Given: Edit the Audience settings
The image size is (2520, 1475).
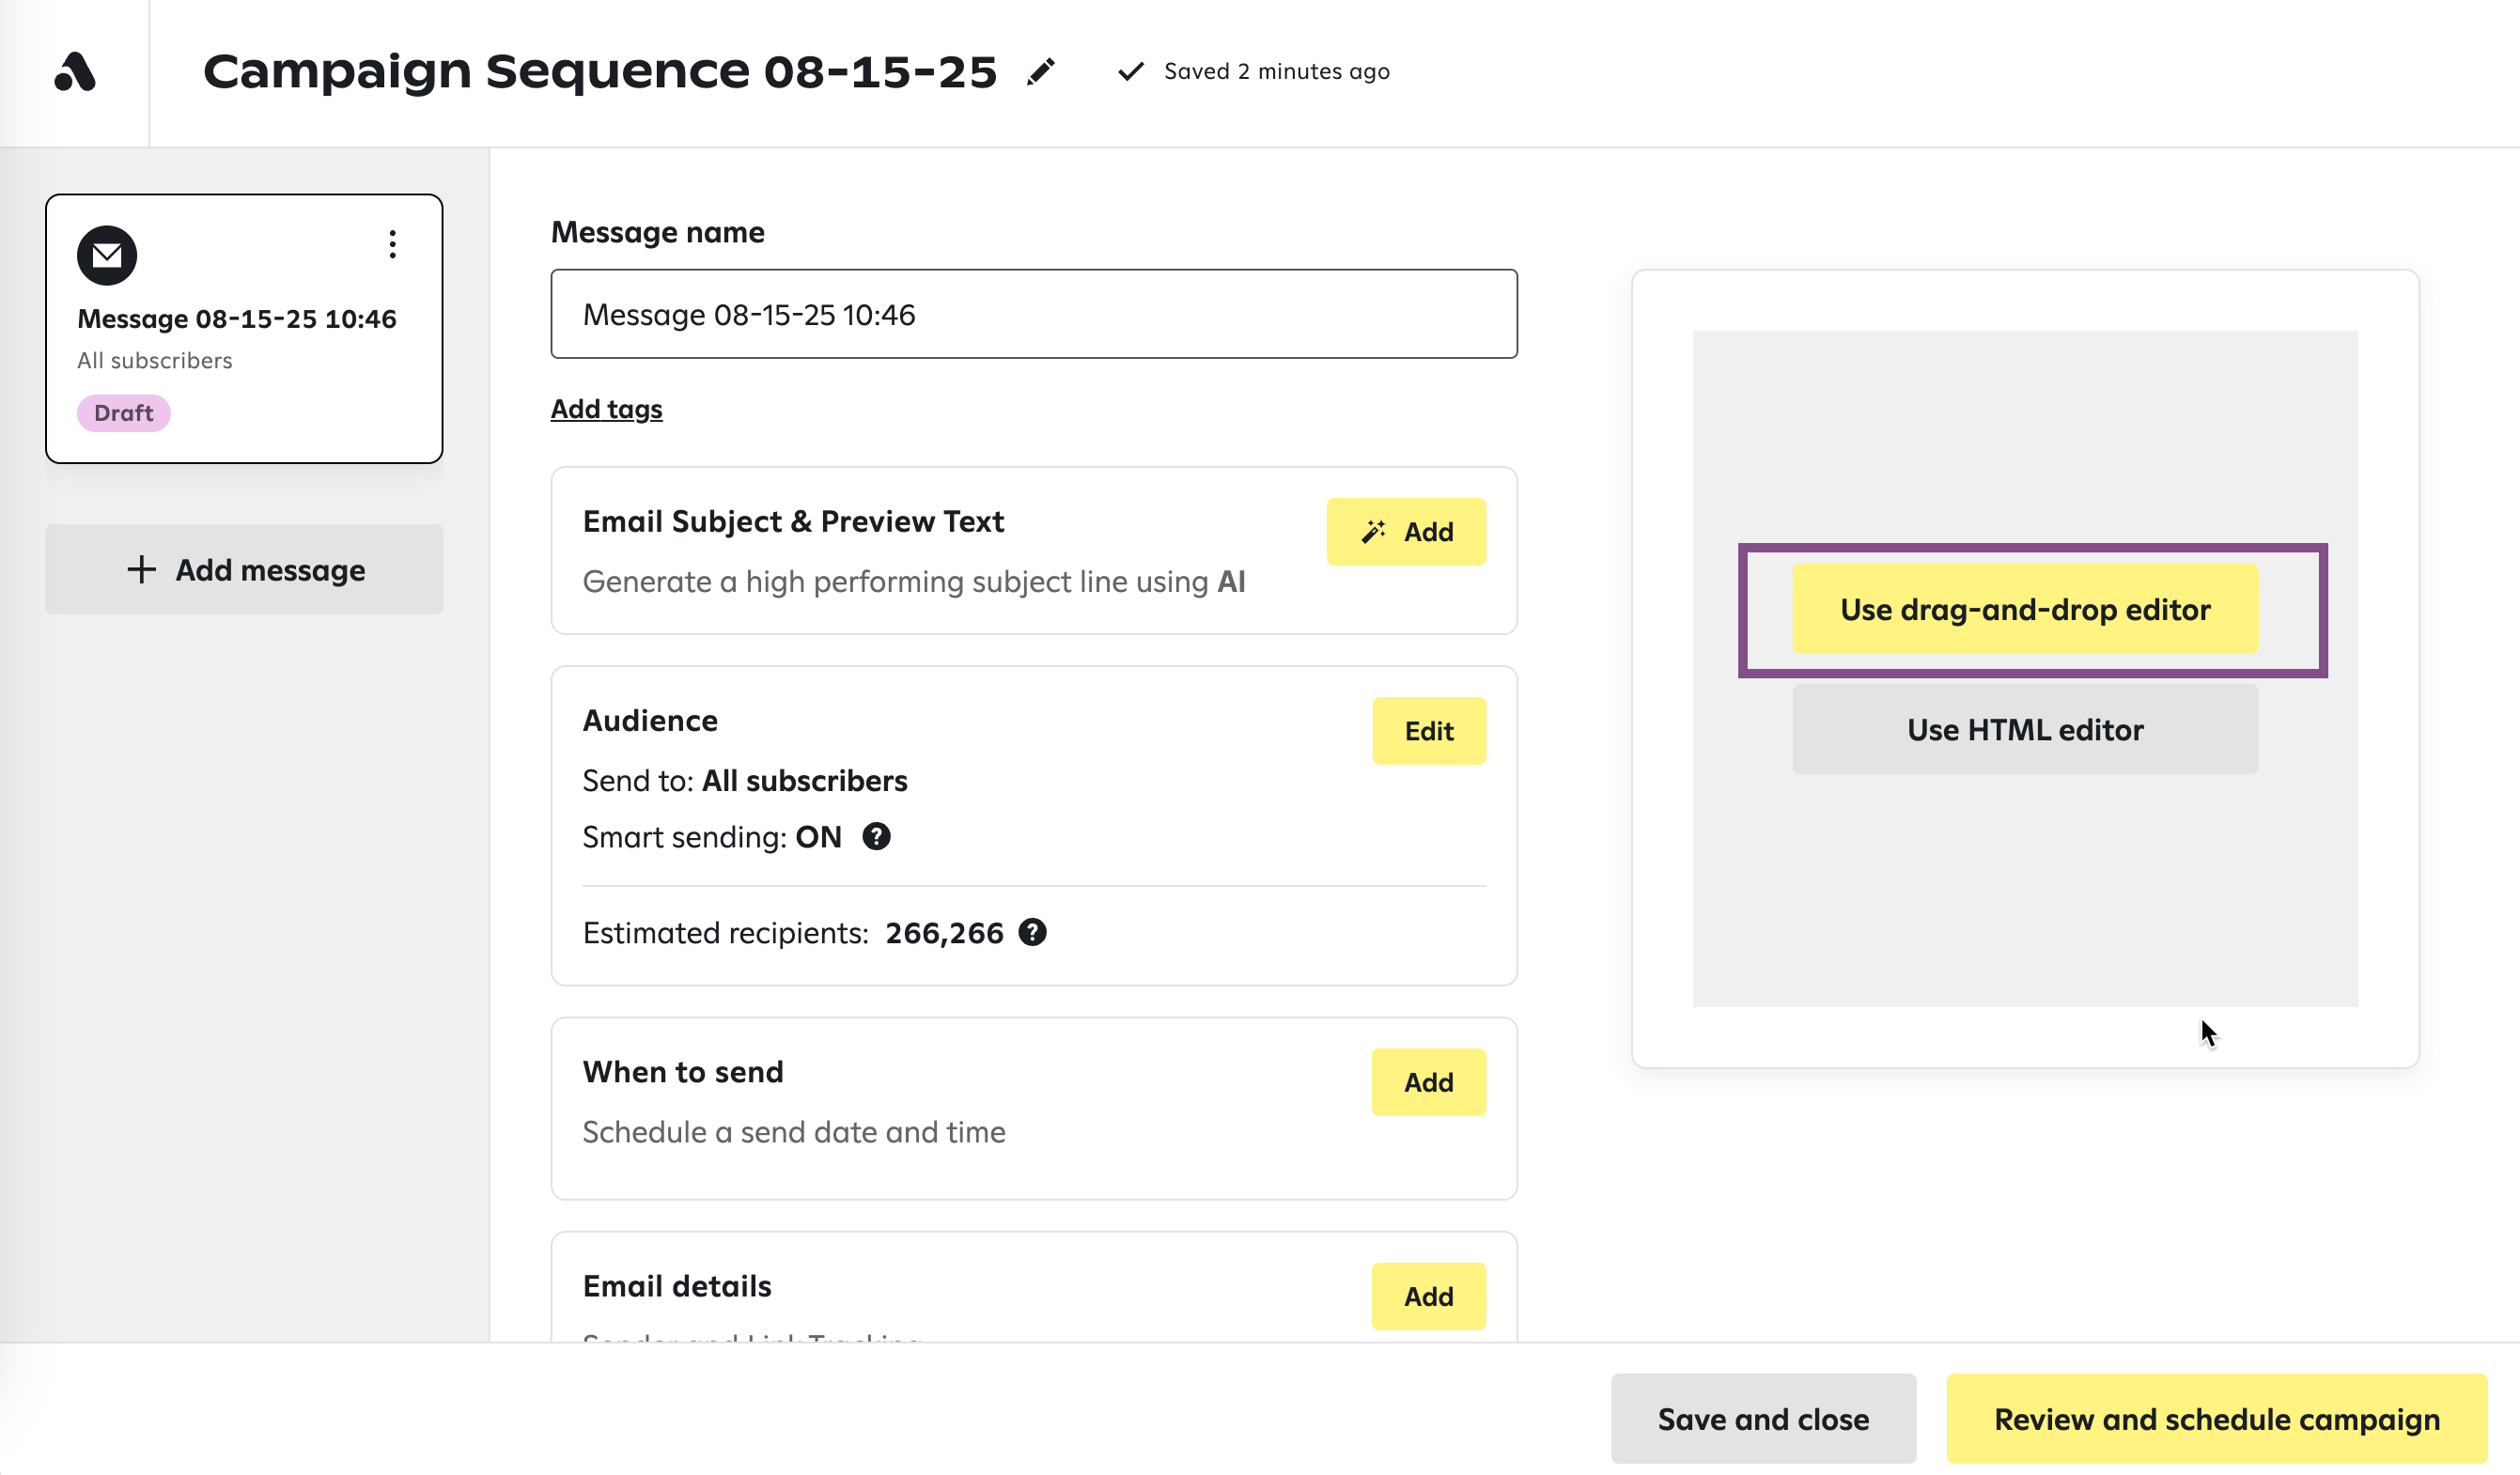Looking at the screenshot, I should (x=1428, y=731).
